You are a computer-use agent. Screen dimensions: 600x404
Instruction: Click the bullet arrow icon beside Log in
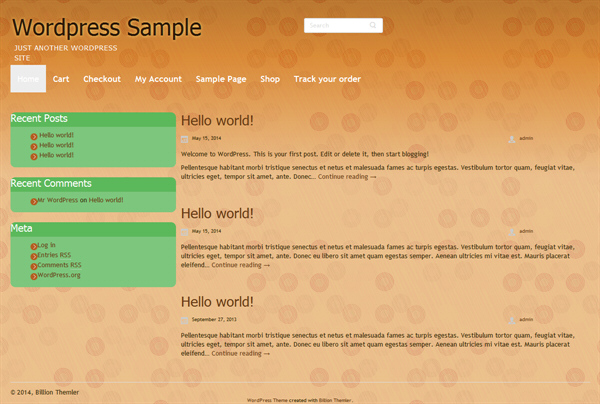pyautogui.click(x=34, y=246)
